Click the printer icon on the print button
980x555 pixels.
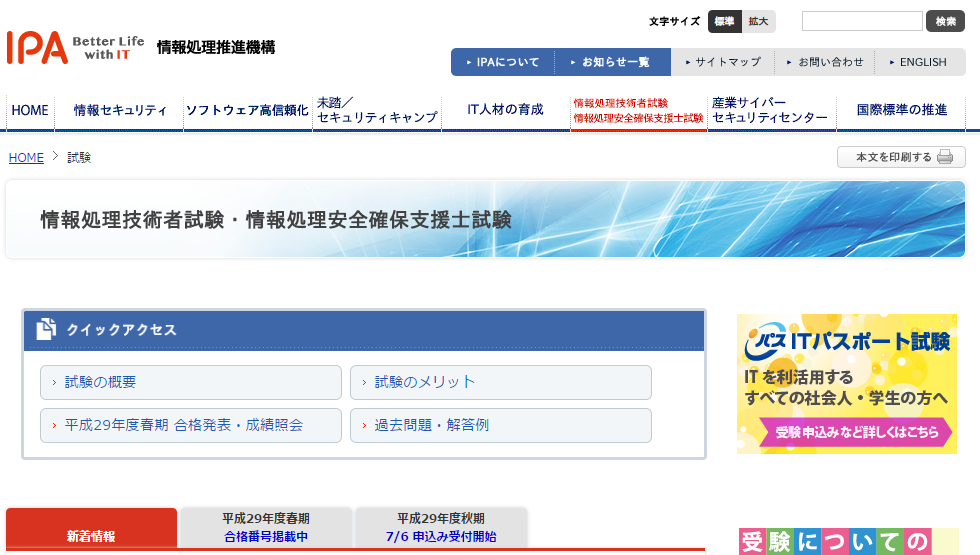click(945, 157)
